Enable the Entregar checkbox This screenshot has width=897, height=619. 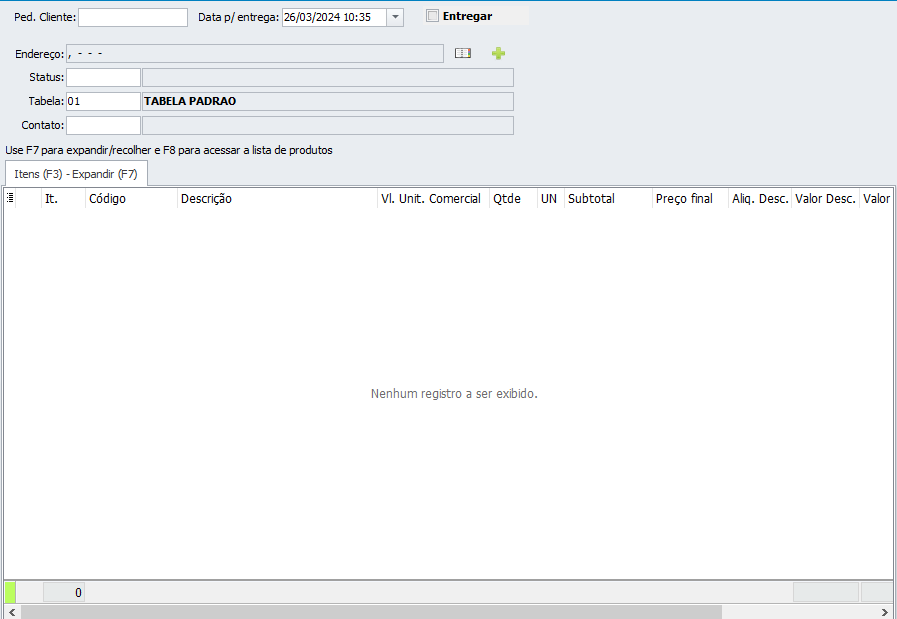[x=432, y=16]
